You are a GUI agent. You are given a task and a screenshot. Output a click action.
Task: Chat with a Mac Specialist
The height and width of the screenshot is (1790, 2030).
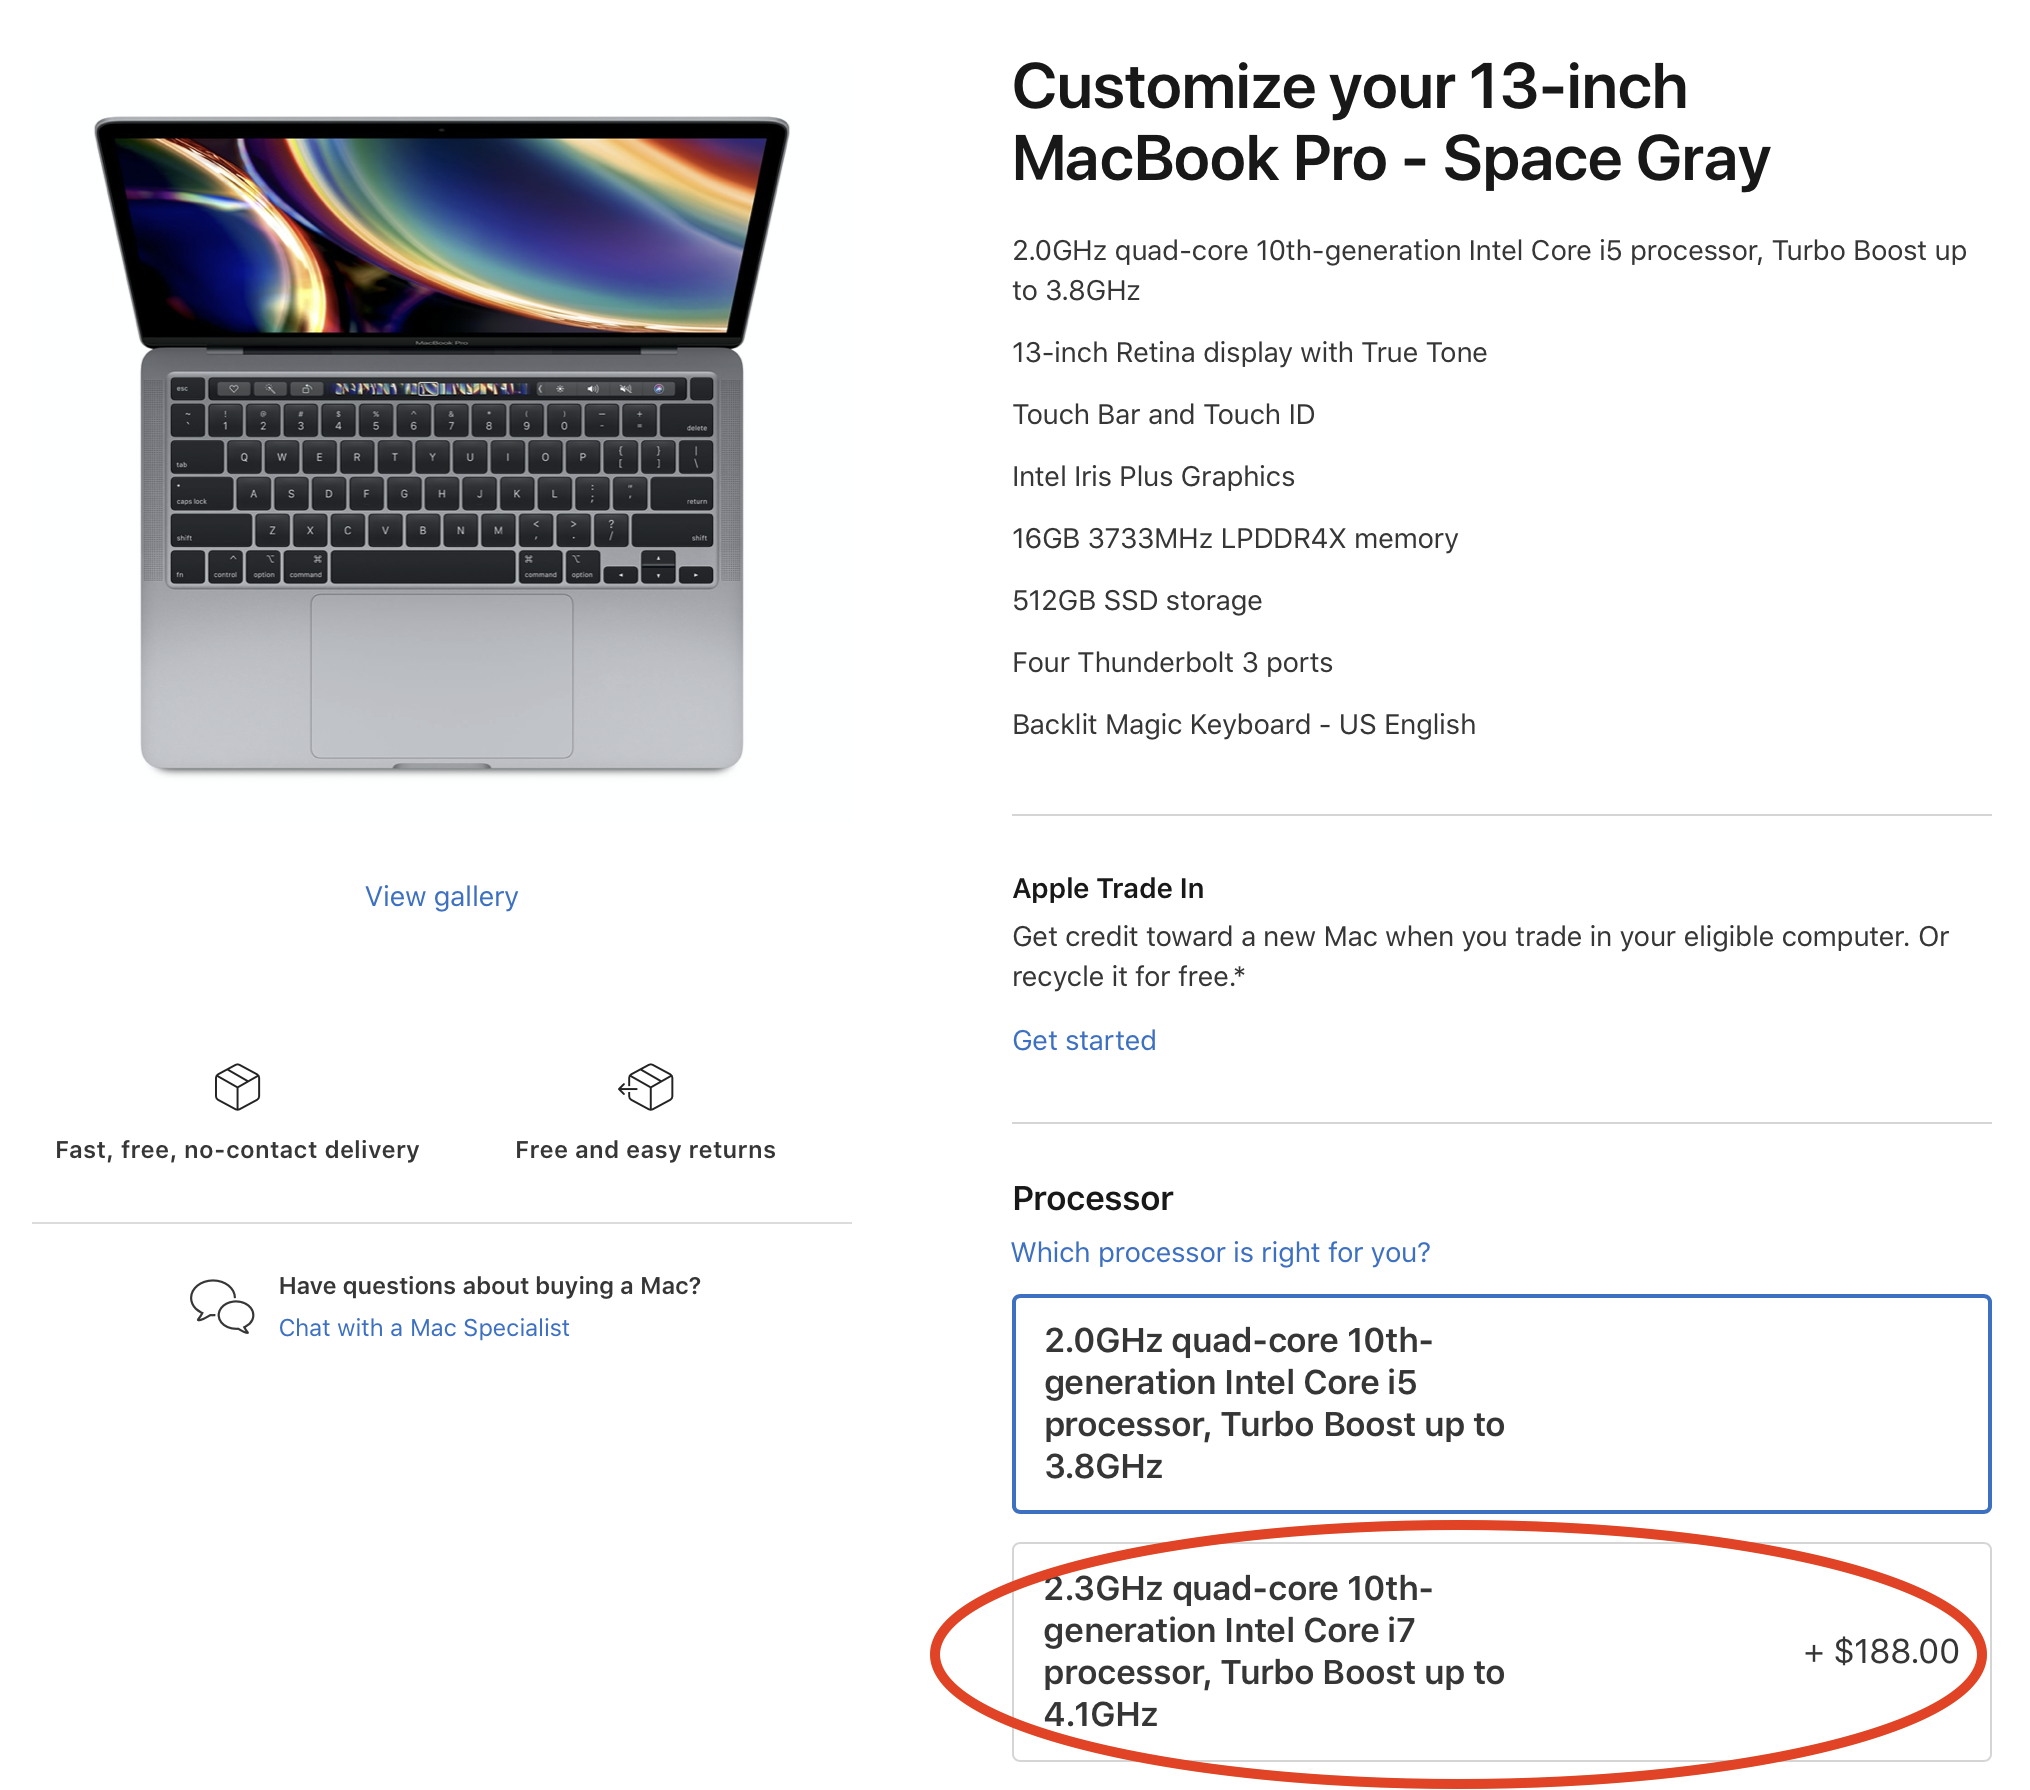pyautogui.click(x=423, y=1327)
